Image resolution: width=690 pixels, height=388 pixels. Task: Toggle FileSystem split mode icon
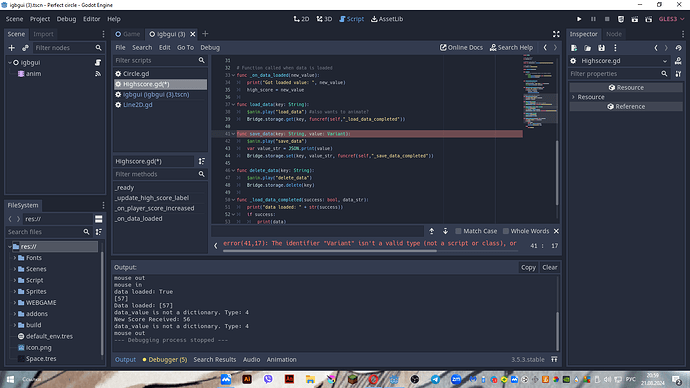tap(99, 219)
